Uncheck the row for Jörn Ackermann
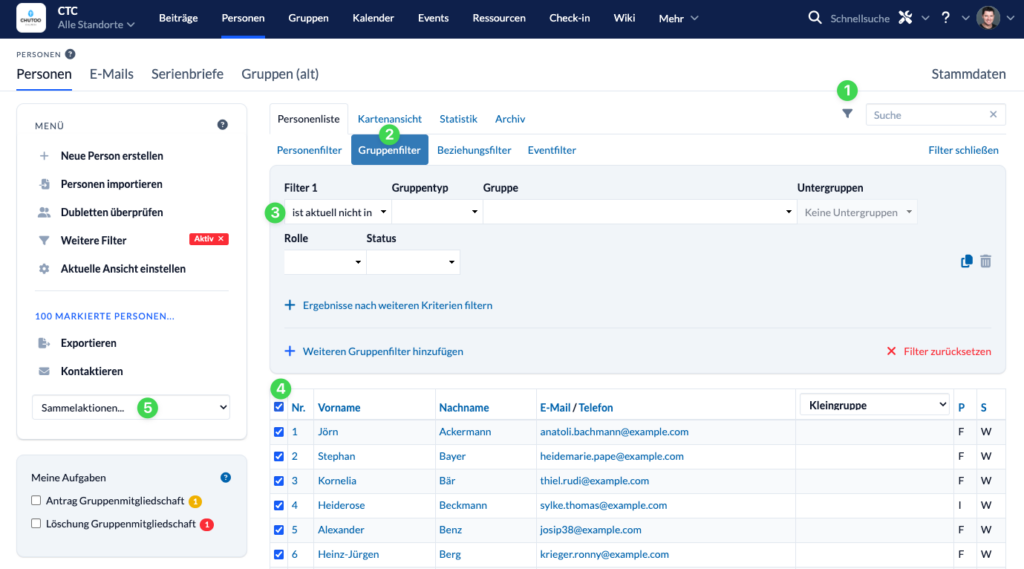 coord(279,432)
